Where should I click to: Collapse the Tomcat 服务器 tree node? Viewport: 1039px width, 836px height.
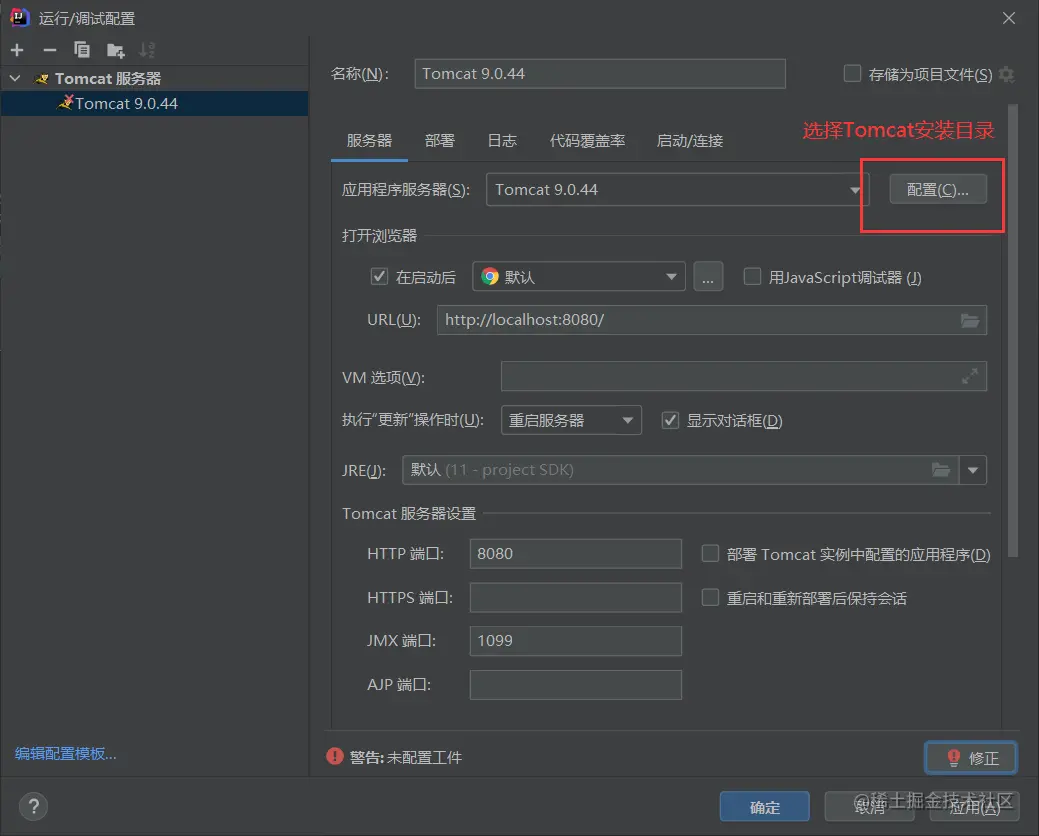click(x=15, y=78)
